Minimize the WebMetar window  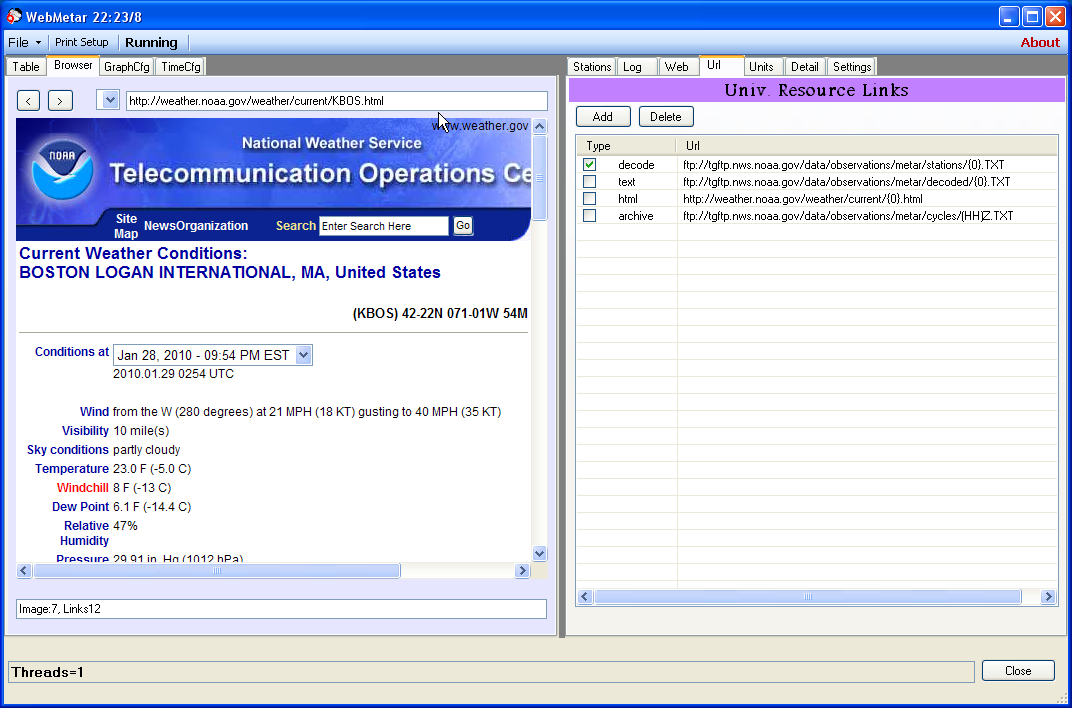pyautogui.click(x=1009, y=16)
